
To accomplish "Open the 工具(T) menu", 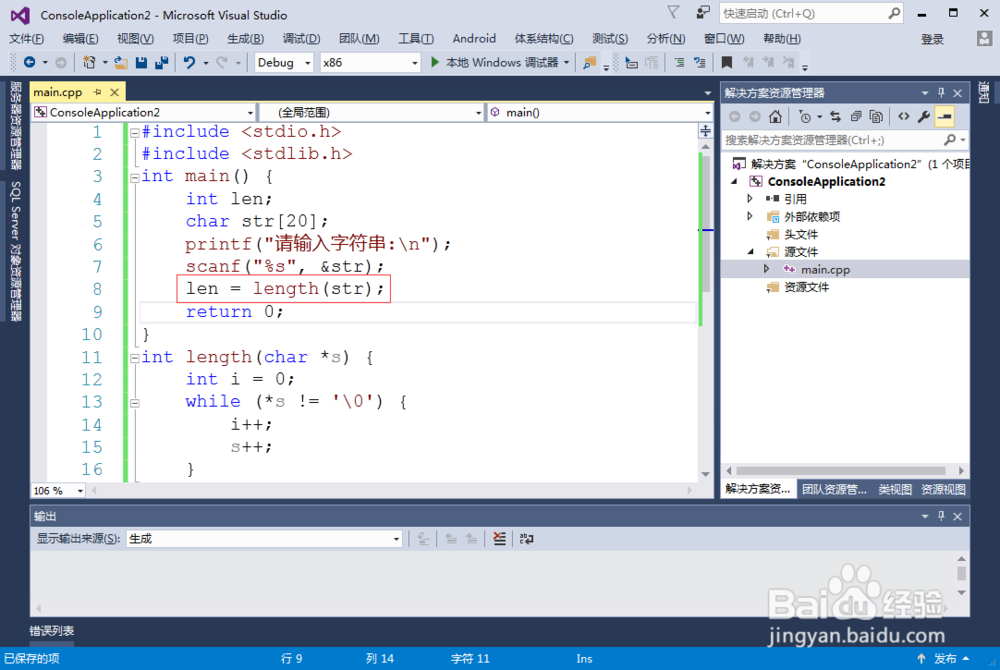I will point(416,39).
